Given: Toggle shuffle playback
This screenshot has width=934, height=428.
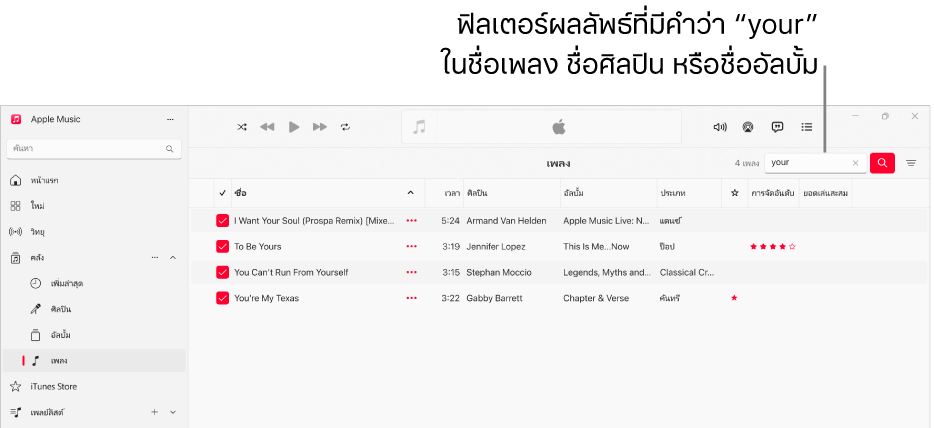Looking at the screenshot, I should (x=242, y=127).
